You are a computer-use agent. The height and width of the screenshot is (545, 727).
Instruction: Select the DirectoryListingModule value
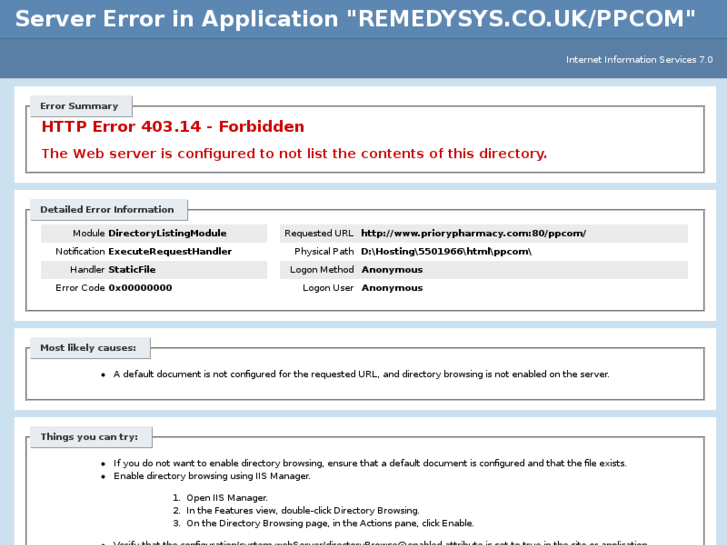[167, 233]
